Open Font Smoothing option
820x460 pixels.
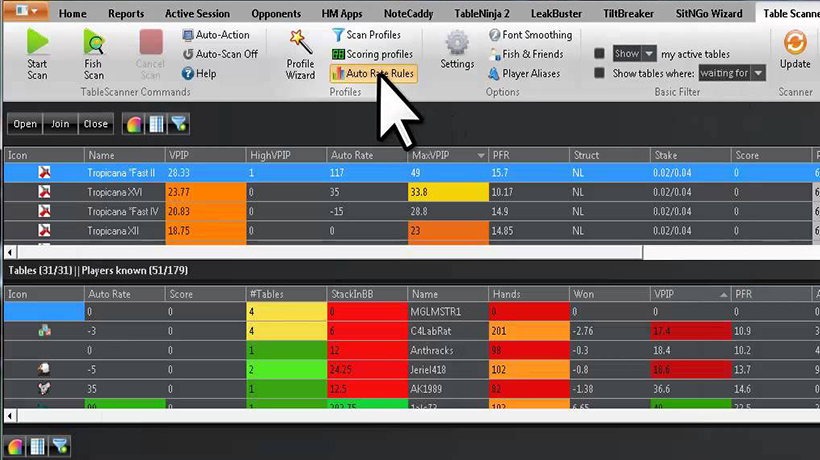(x=530, y=35)
